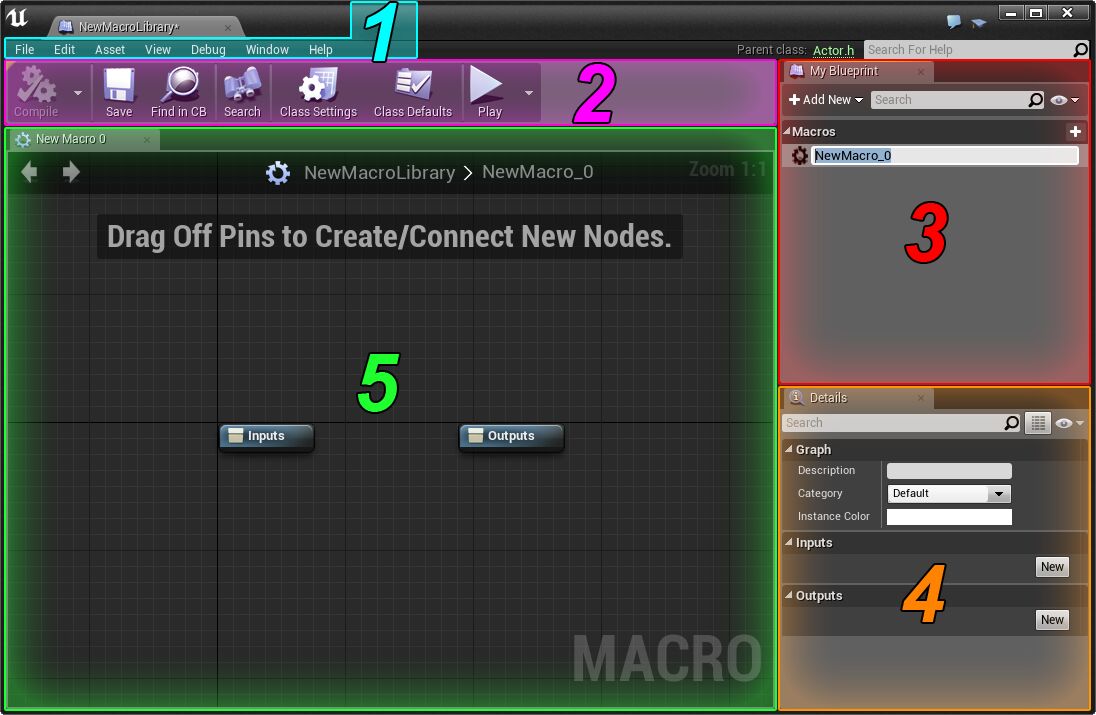Click the NewMacro_0 gear icon in Macros list

point(800,155)
